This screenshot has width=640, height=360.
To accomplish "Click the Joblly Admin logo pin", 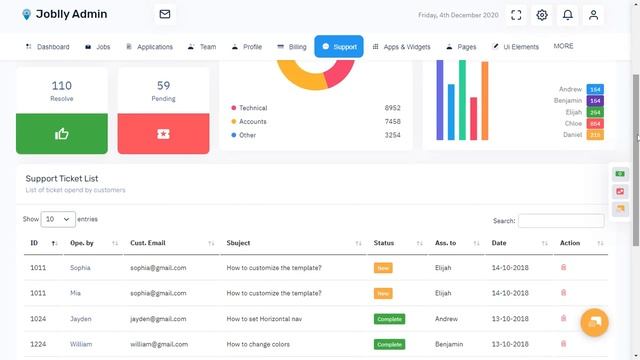I will (27, 15).
